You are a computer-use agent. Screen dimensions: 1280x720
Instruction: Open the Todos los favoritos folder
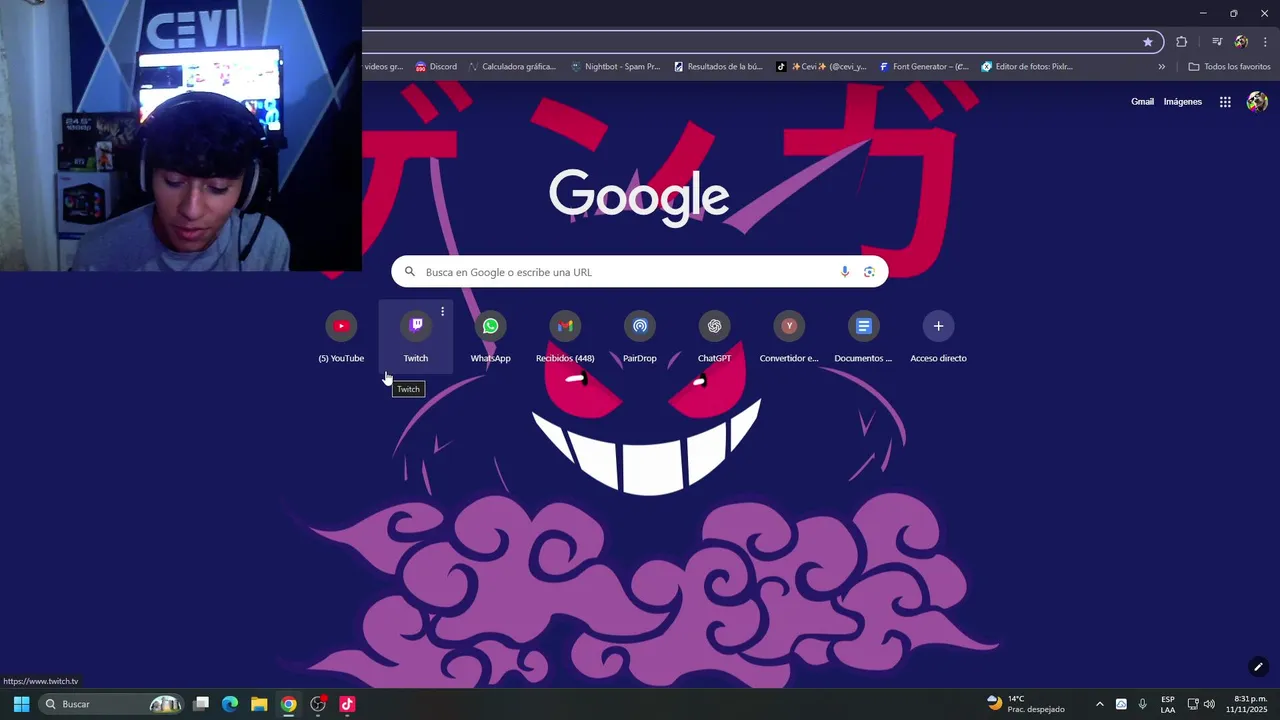pos(1229,67)
